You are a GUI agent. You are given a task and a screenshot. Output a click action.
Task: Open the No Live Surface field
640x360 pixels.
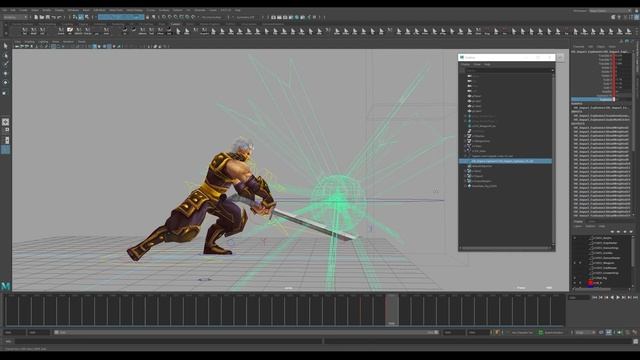[x=211, y=17]
